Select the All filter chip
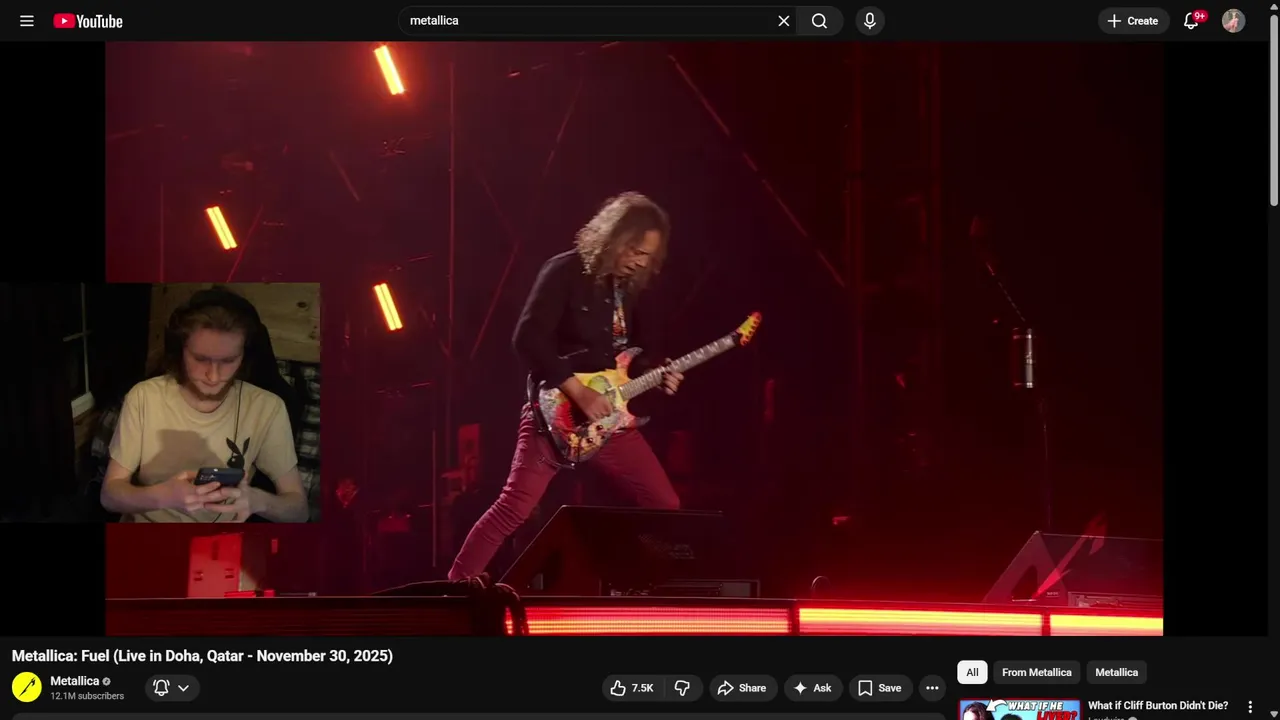Image resolution: width=1280 pixels, height=720 pixels. [972, 672]
